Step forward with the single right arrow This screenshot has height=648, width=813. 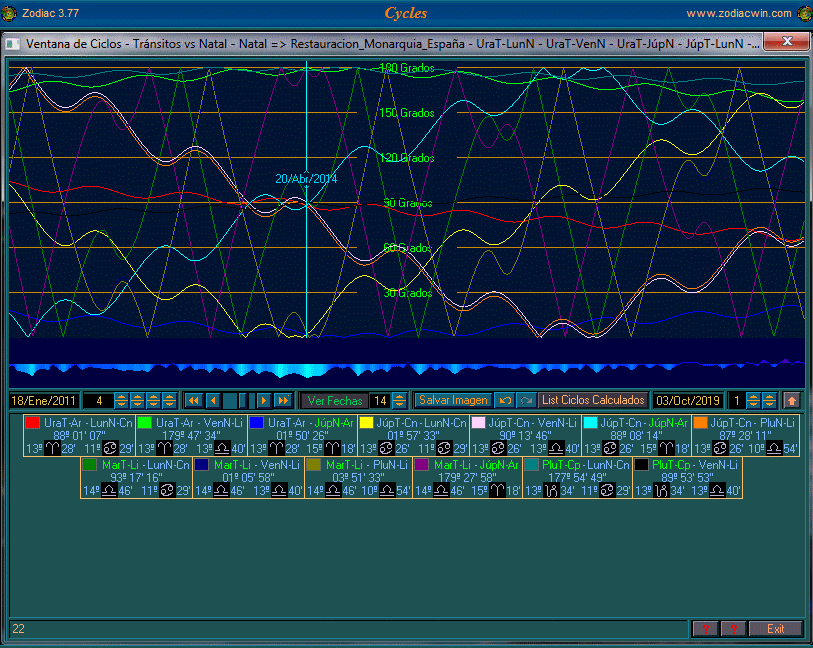point(264,401)
